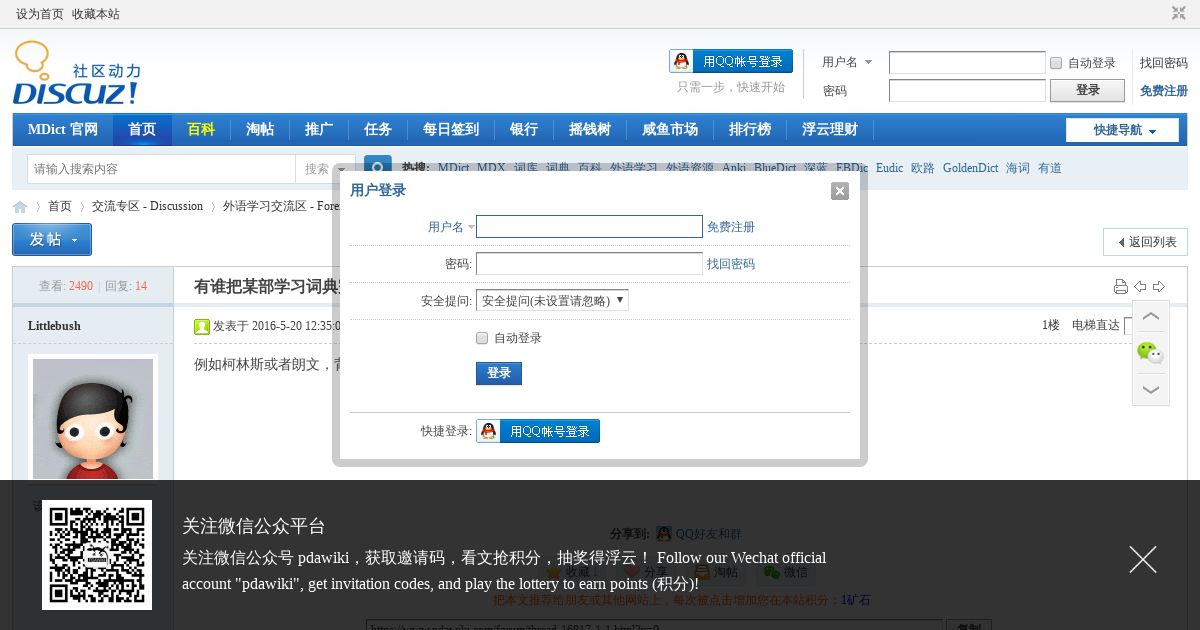Click the 欧路 hot search link
The height and width of the screenshot is (630, 1200).
point(923,168)
